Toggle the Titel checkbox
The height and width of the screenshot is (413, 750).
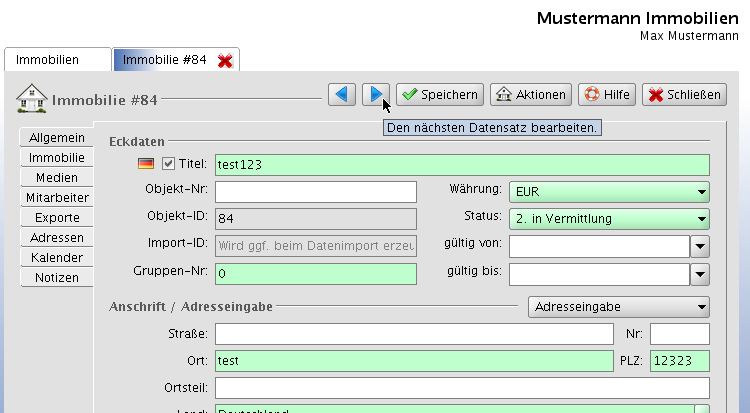(x=168, y=164)
